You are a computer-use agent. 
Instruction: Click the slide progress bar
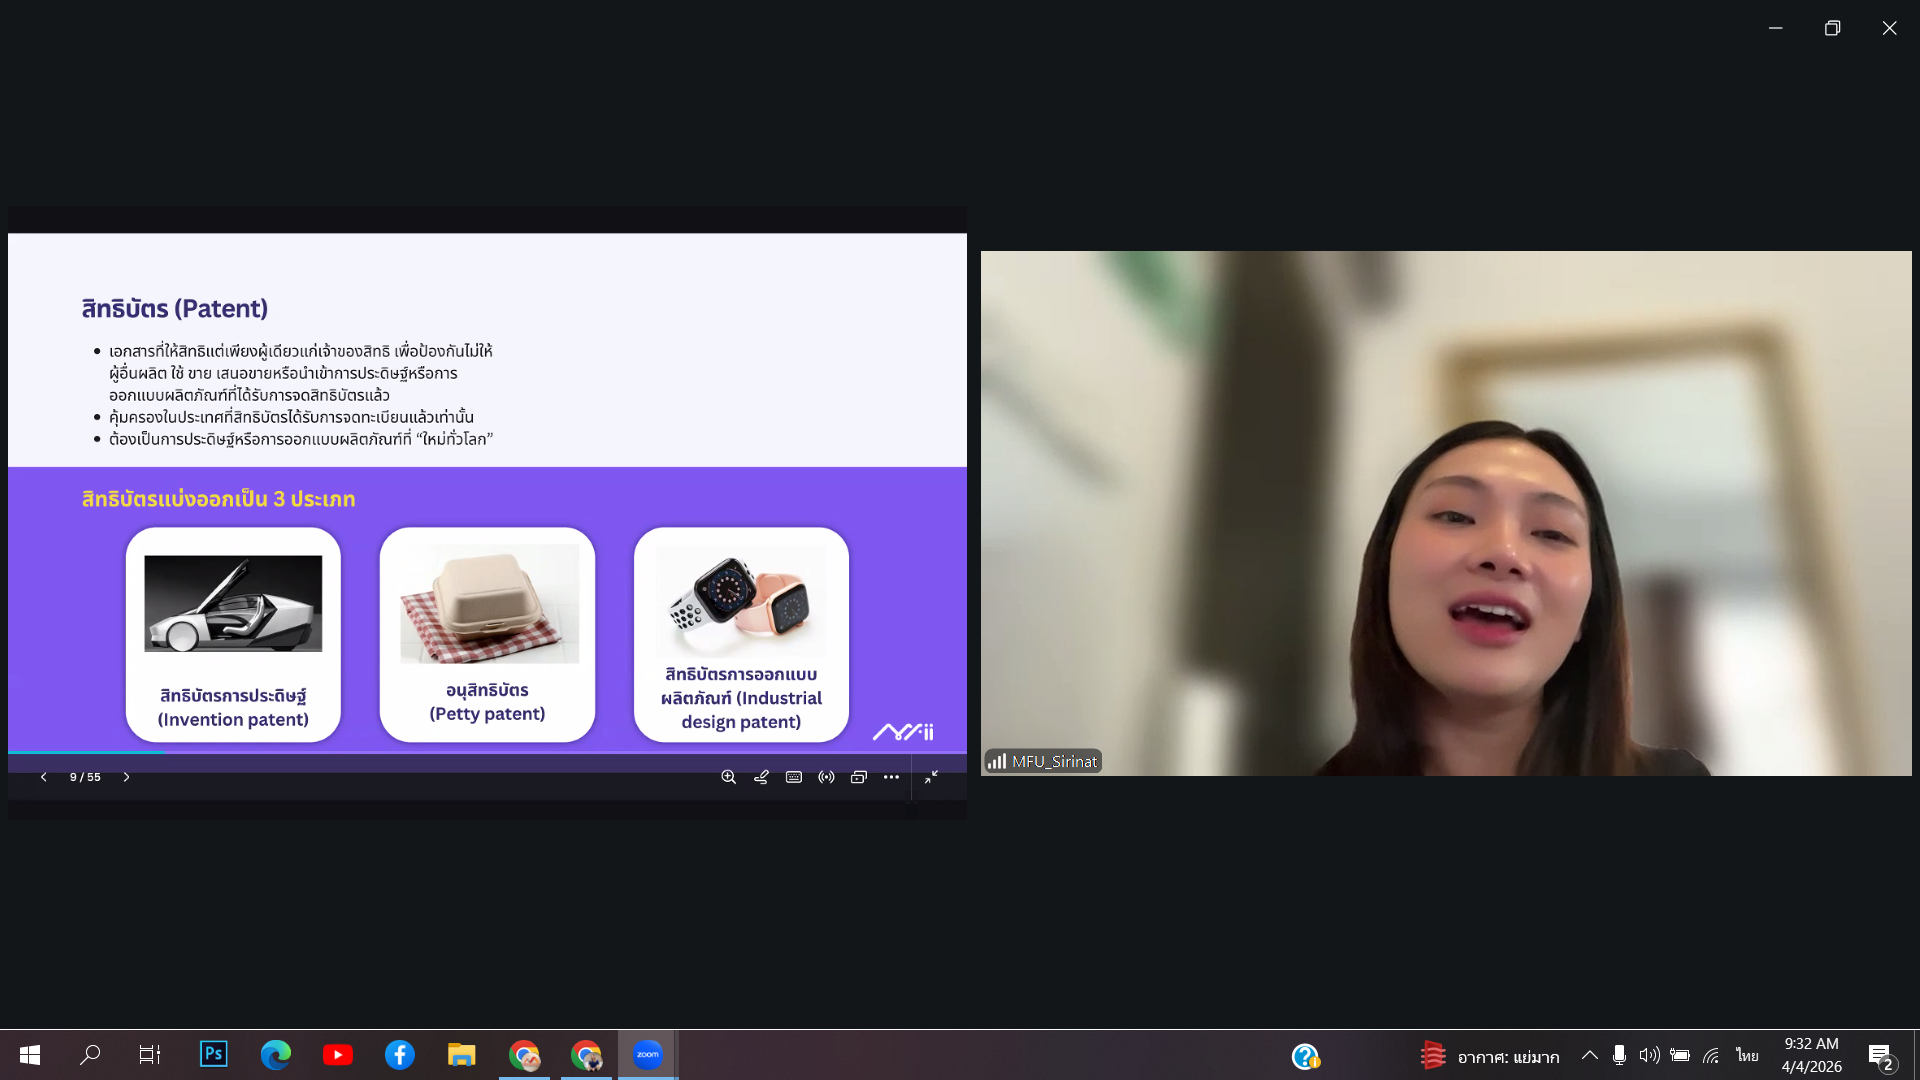(x=487, y=752)
